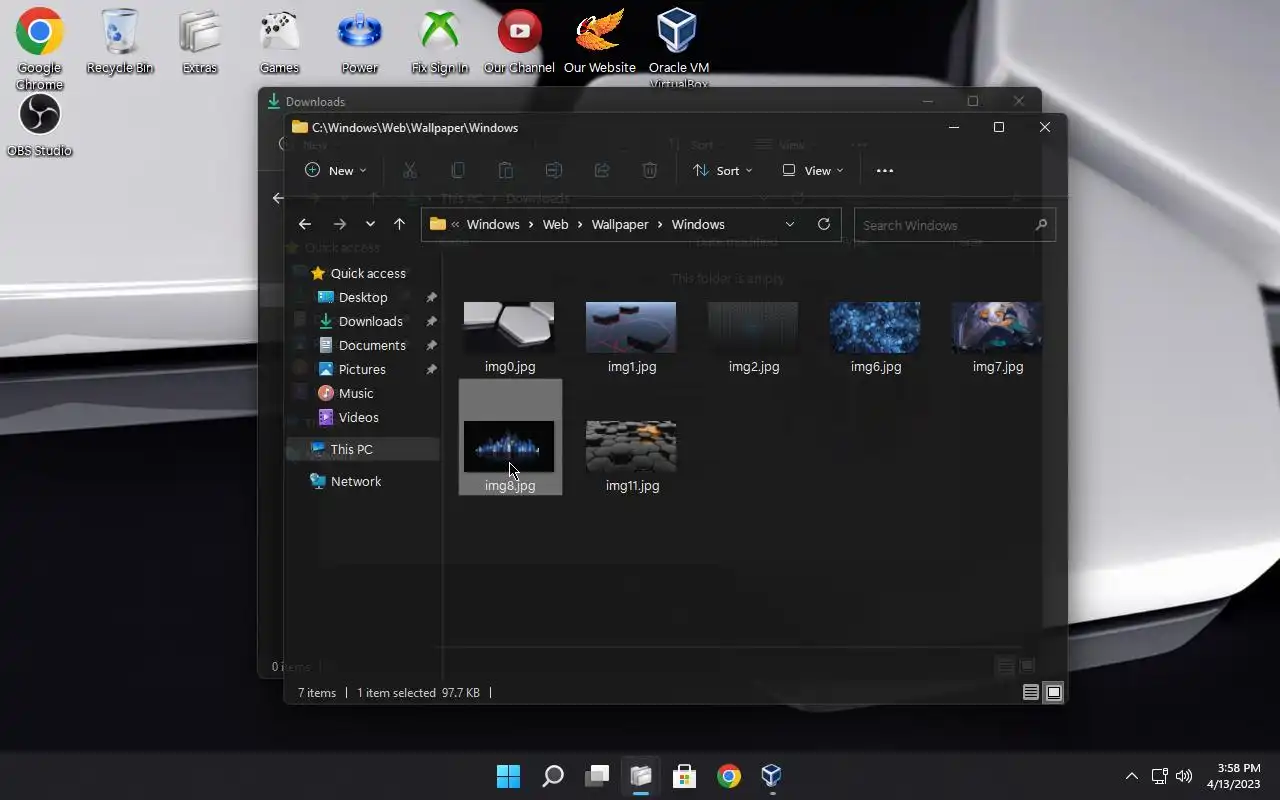1280x800 pixels.
Task: Expand recent locations chevron
Action: click(x=370, y=225)
